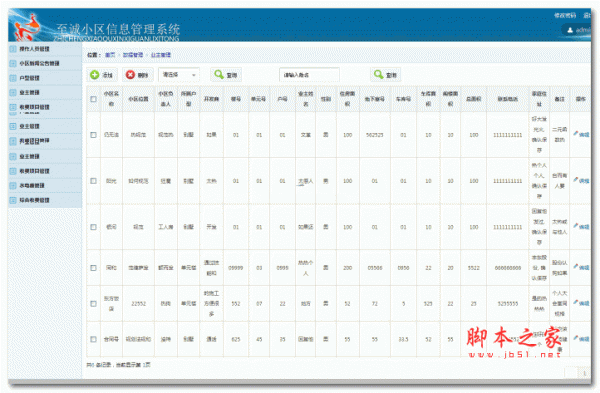Click the red X 删除 delete icon
The image size is (600, 393).
(x=130, y=75)
